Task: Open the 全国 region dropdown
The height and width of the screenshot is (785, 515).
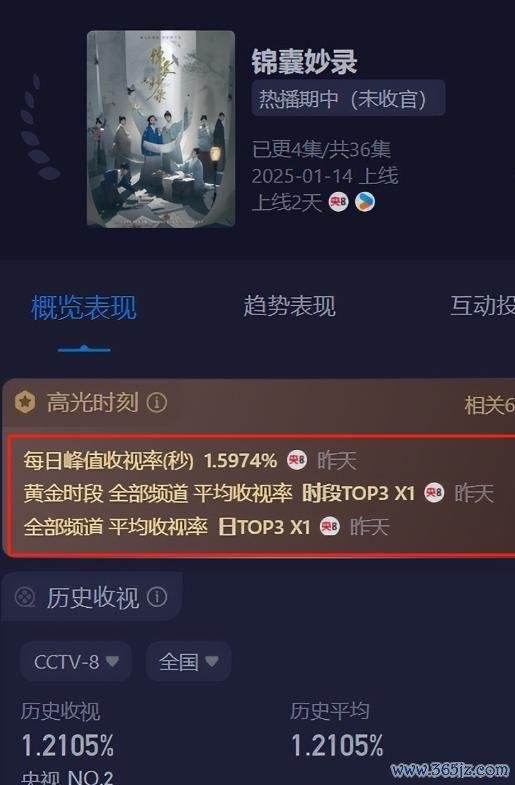Action: coord(189,662)
